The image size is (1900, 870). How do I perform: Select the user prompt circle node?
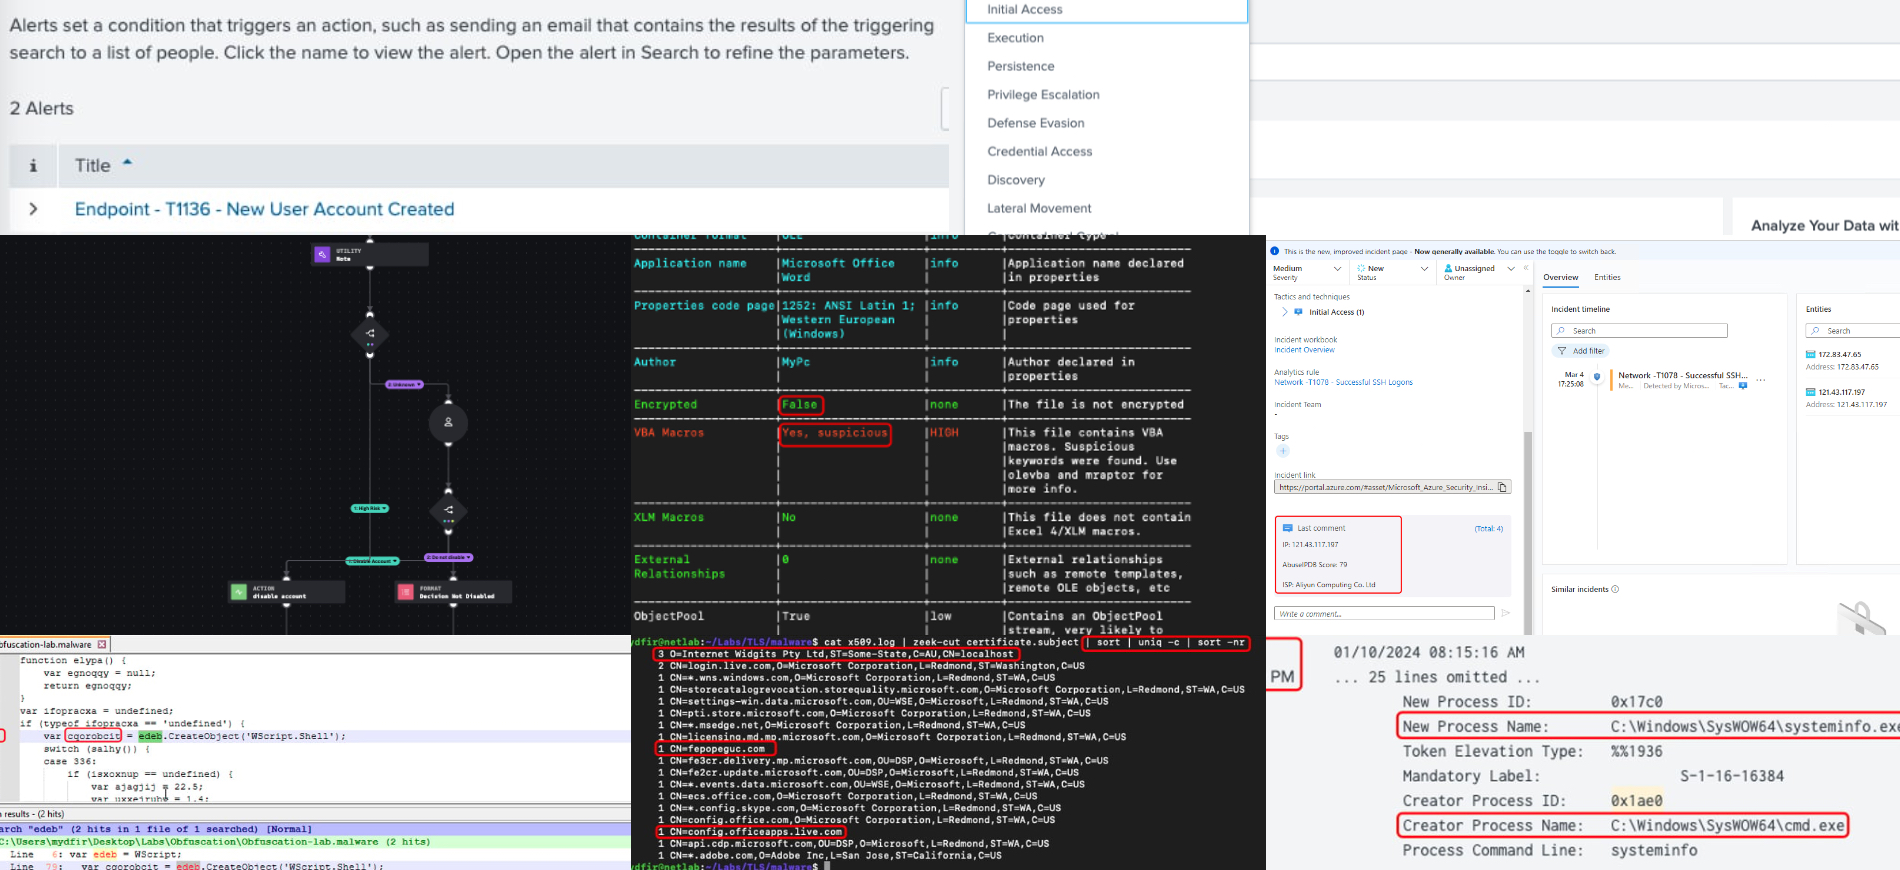[448, 423]
